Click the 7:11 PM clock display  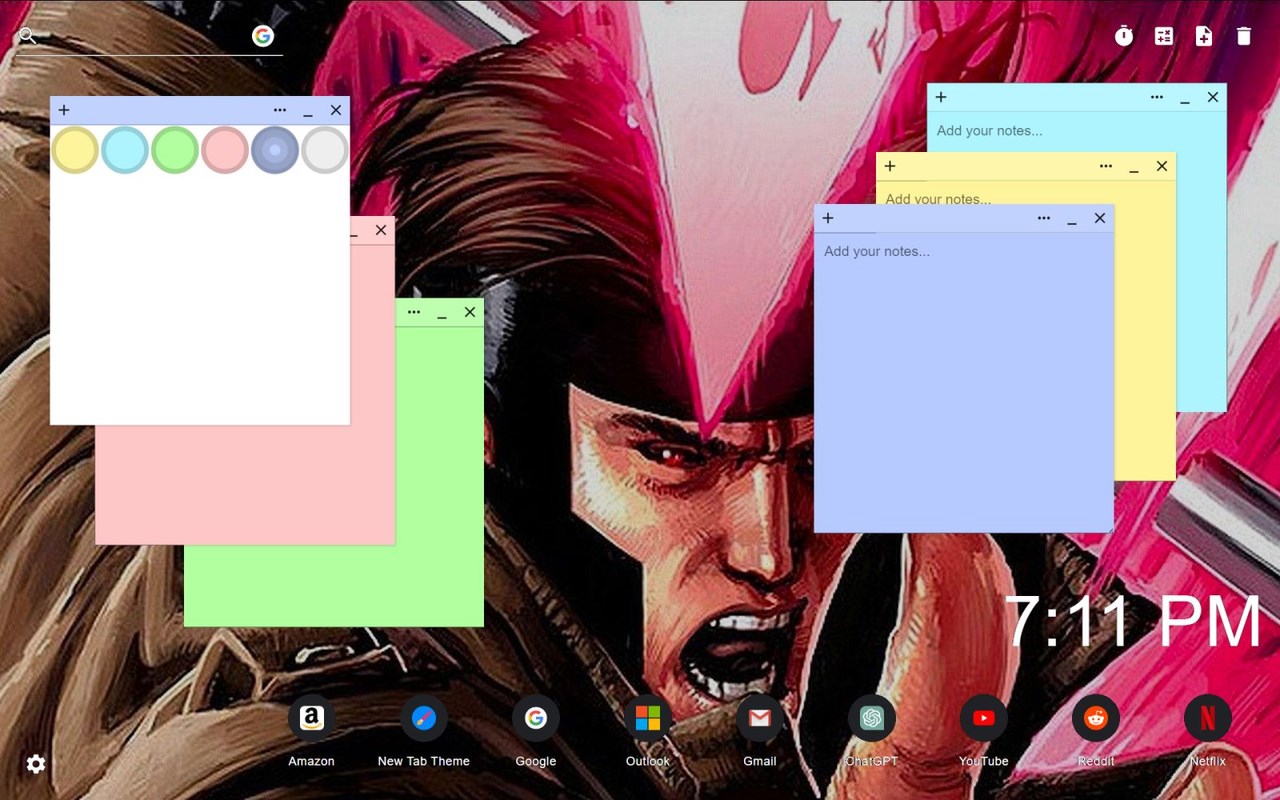pyautogui.click(x=1133, y=622)
